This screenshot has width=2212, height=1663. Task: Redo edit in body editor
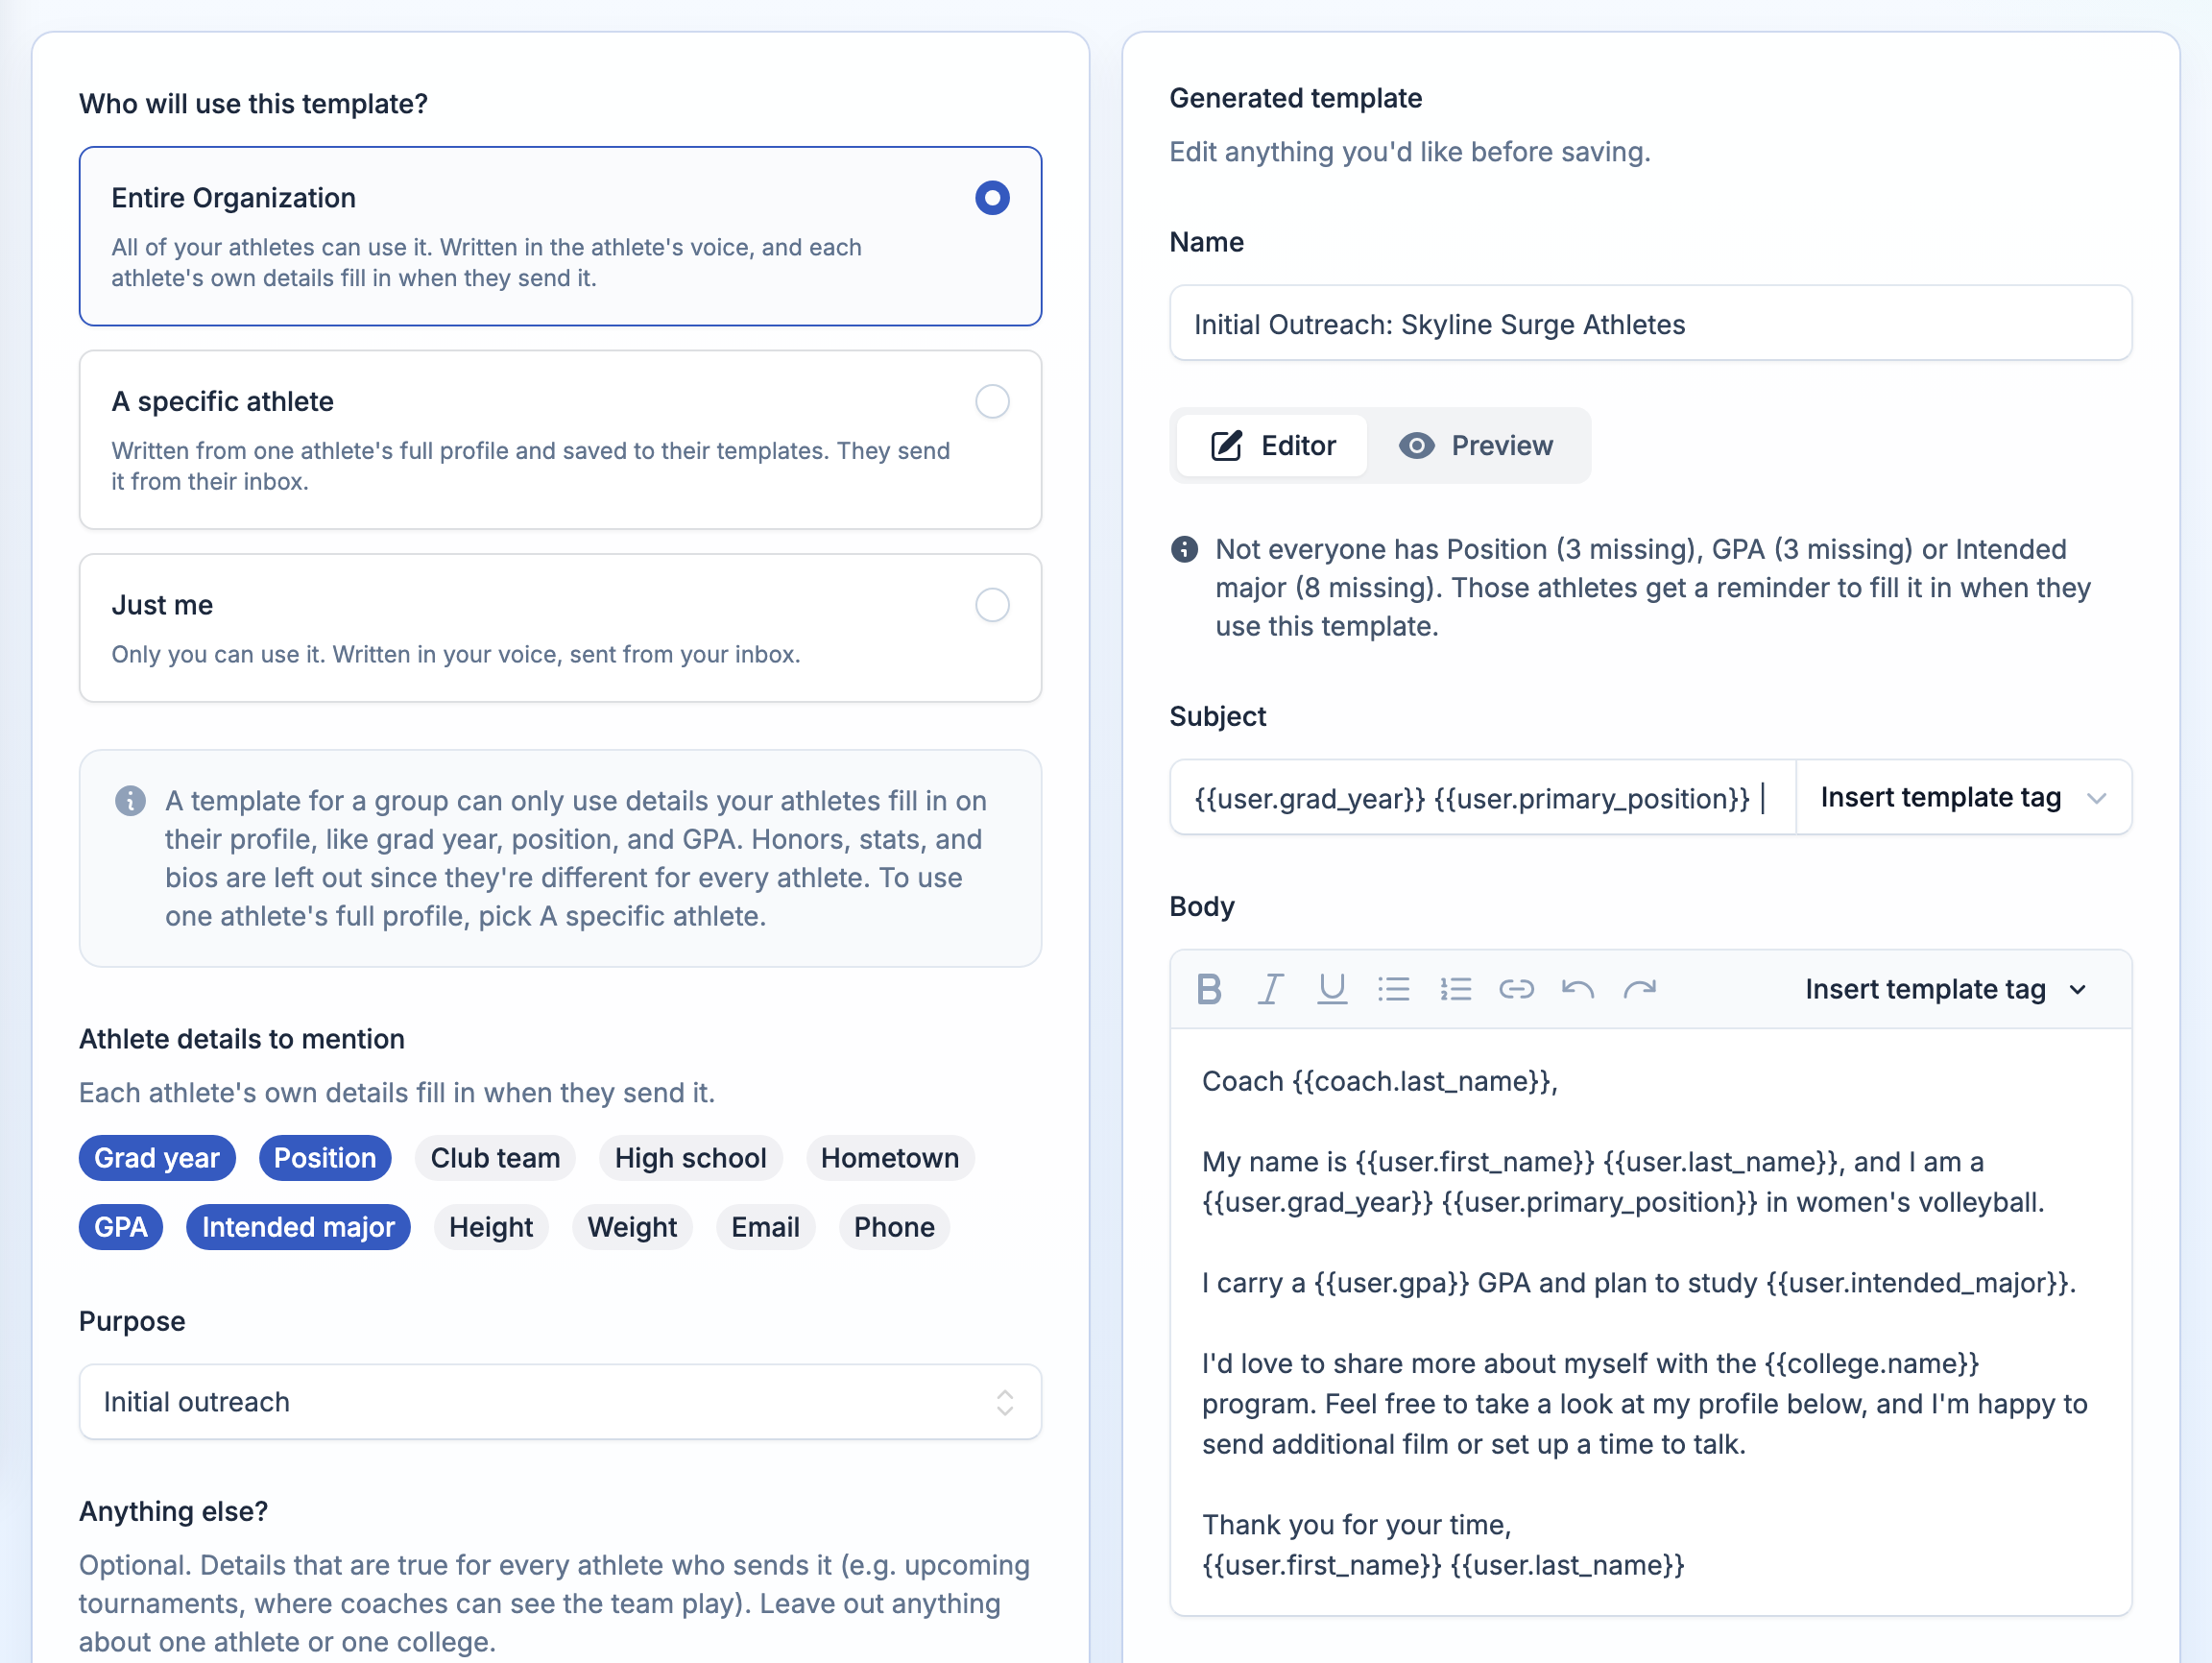pyautogui.click(x=1640, y=989)
